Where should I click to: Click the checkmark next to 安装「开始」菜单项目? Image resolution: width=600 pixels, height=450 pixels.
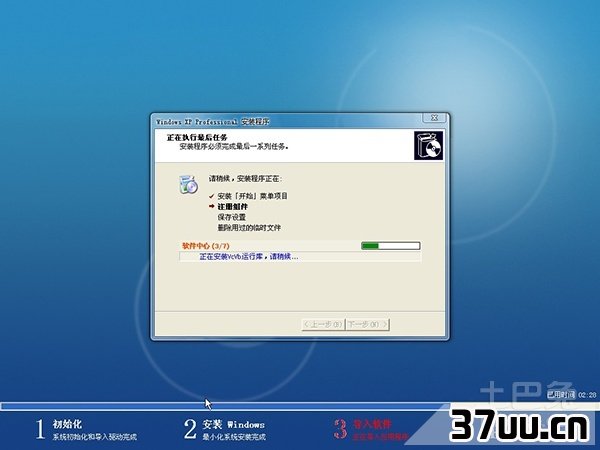point(211,196)
